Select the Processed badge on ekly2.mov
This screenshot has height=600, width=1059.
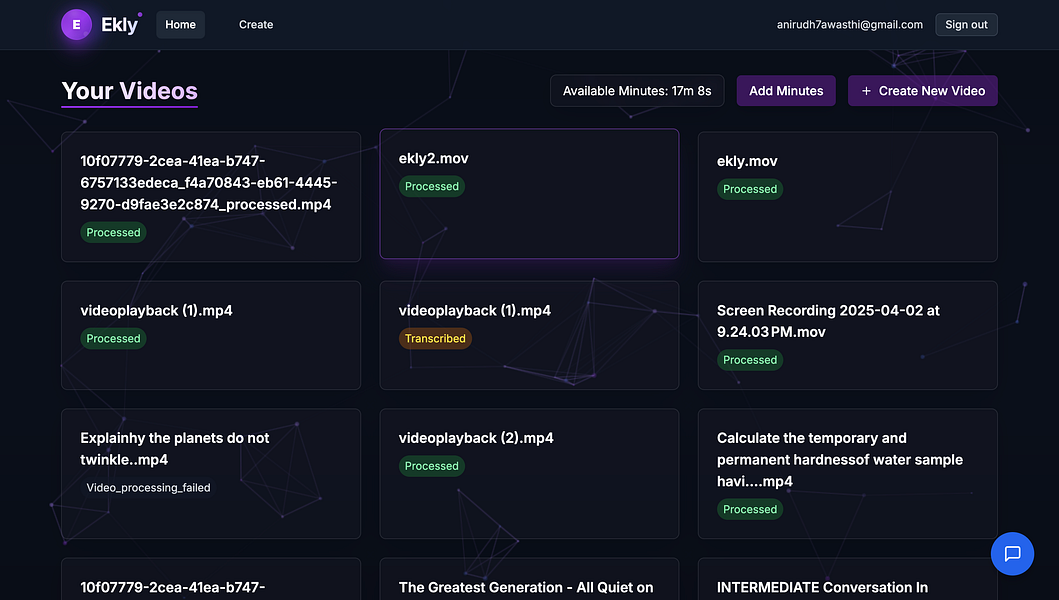[x=431, y=186]
